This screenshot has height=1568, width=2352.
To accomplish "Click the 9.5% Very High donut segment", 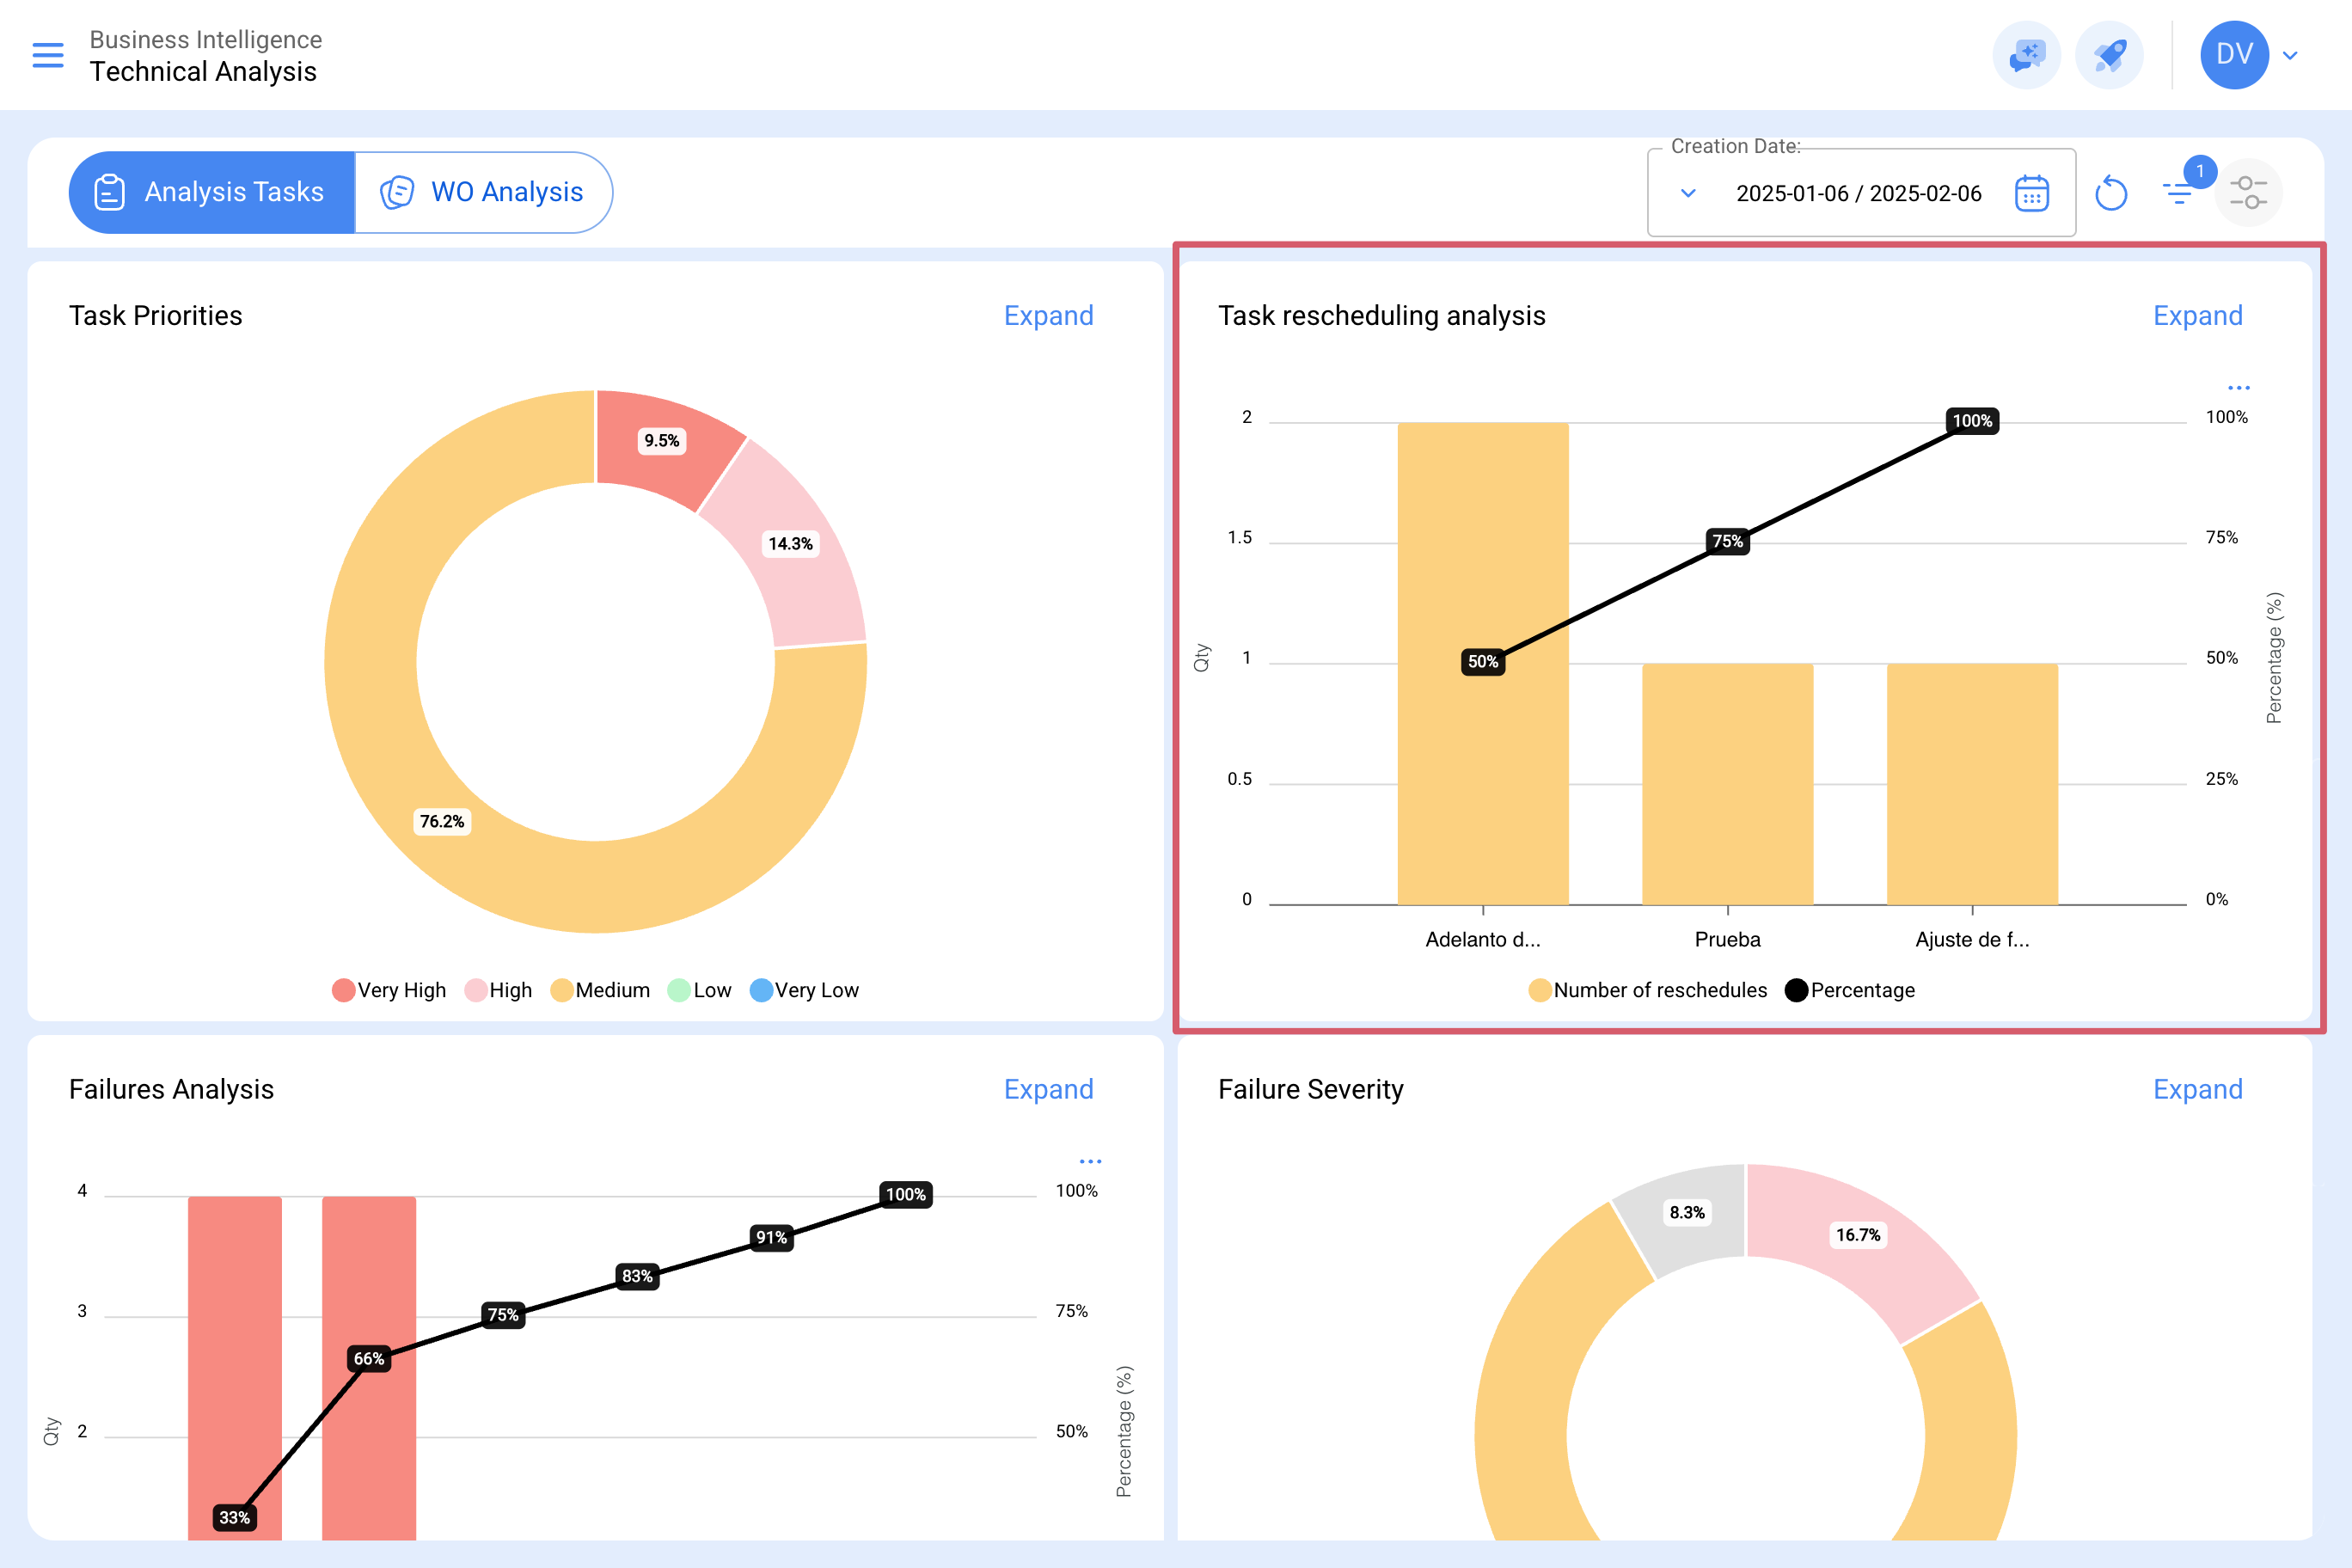I will [x=661, y=441].
